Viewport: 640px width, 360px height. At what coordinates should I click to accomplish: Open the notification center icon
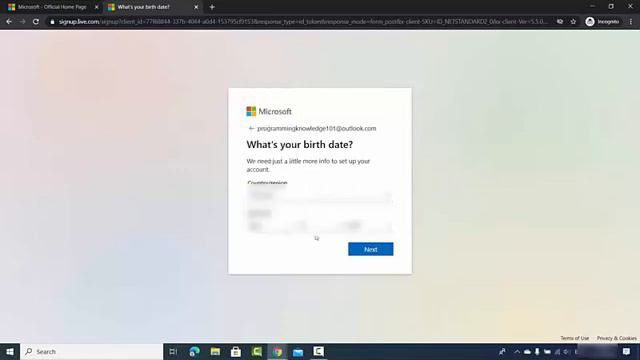pyautogui.click(x=627, y=351)
